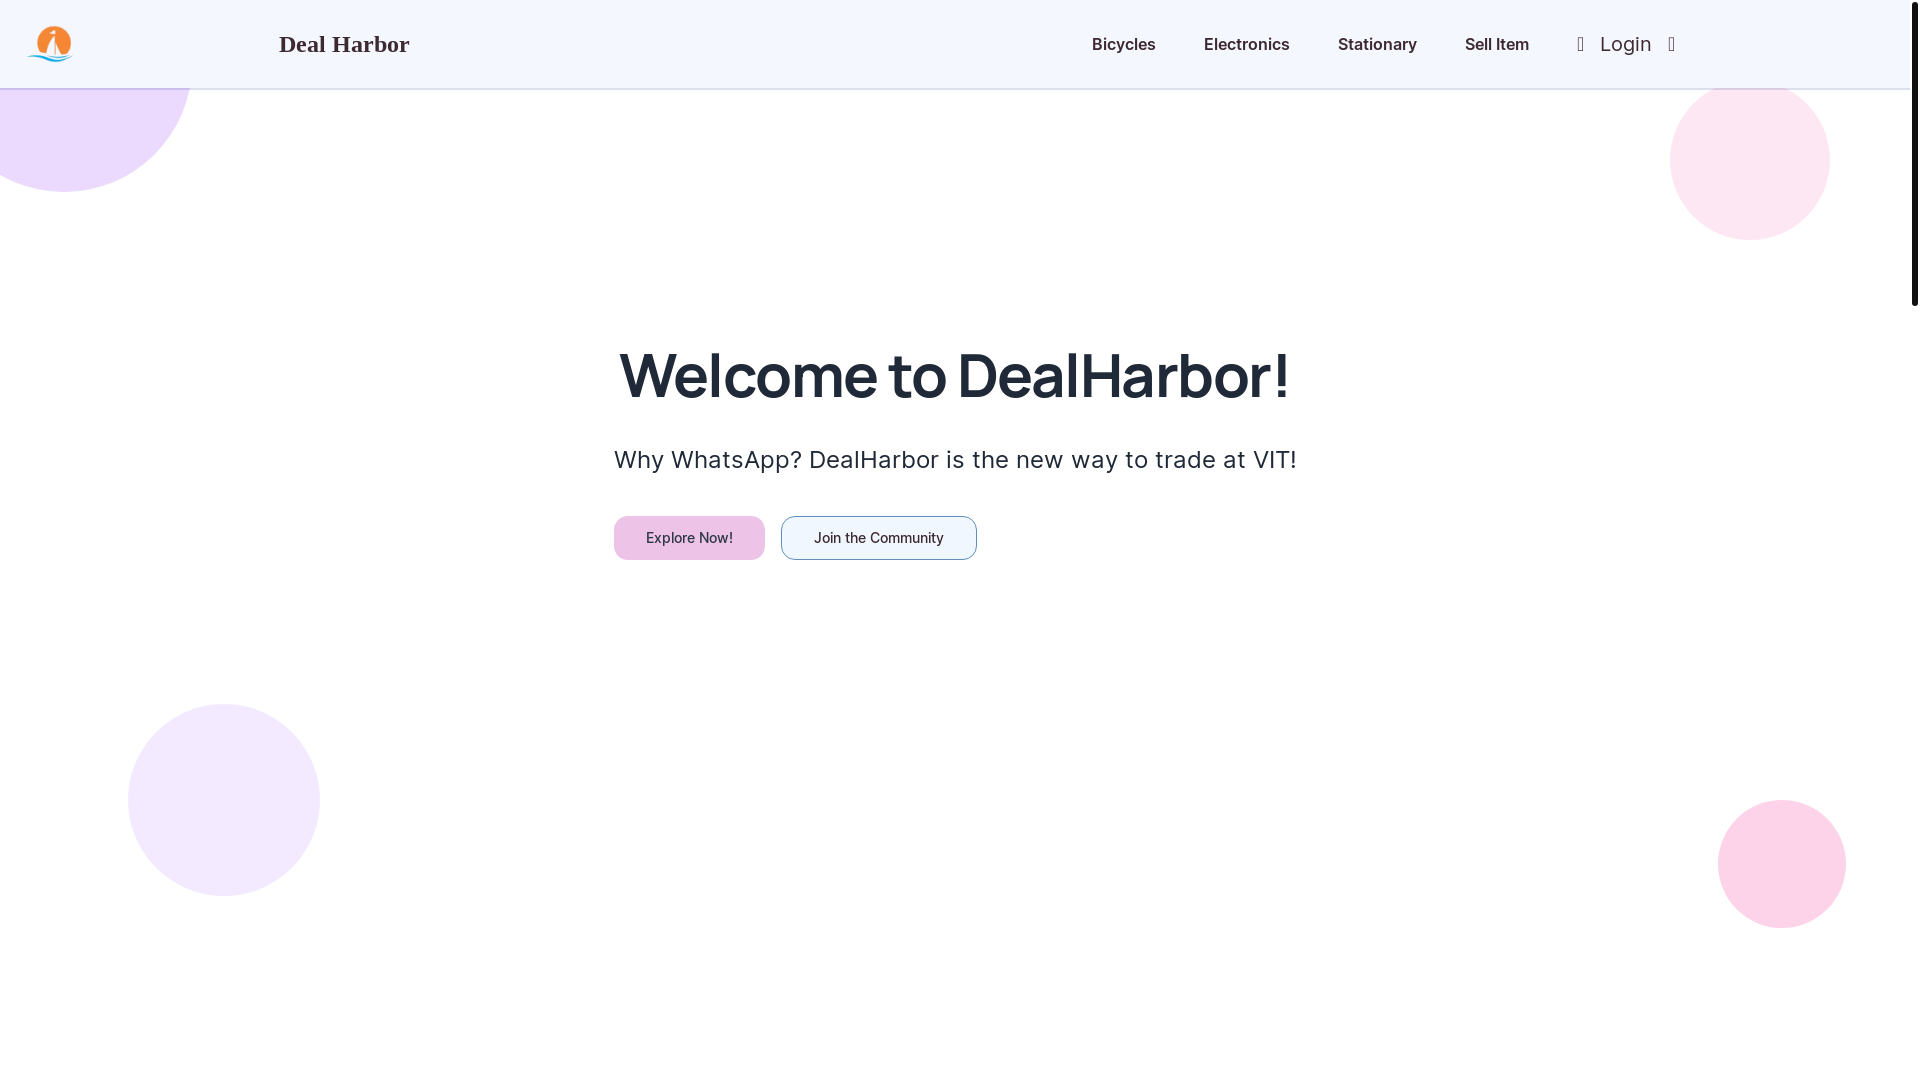Click Join the Community button

(878, 538)
